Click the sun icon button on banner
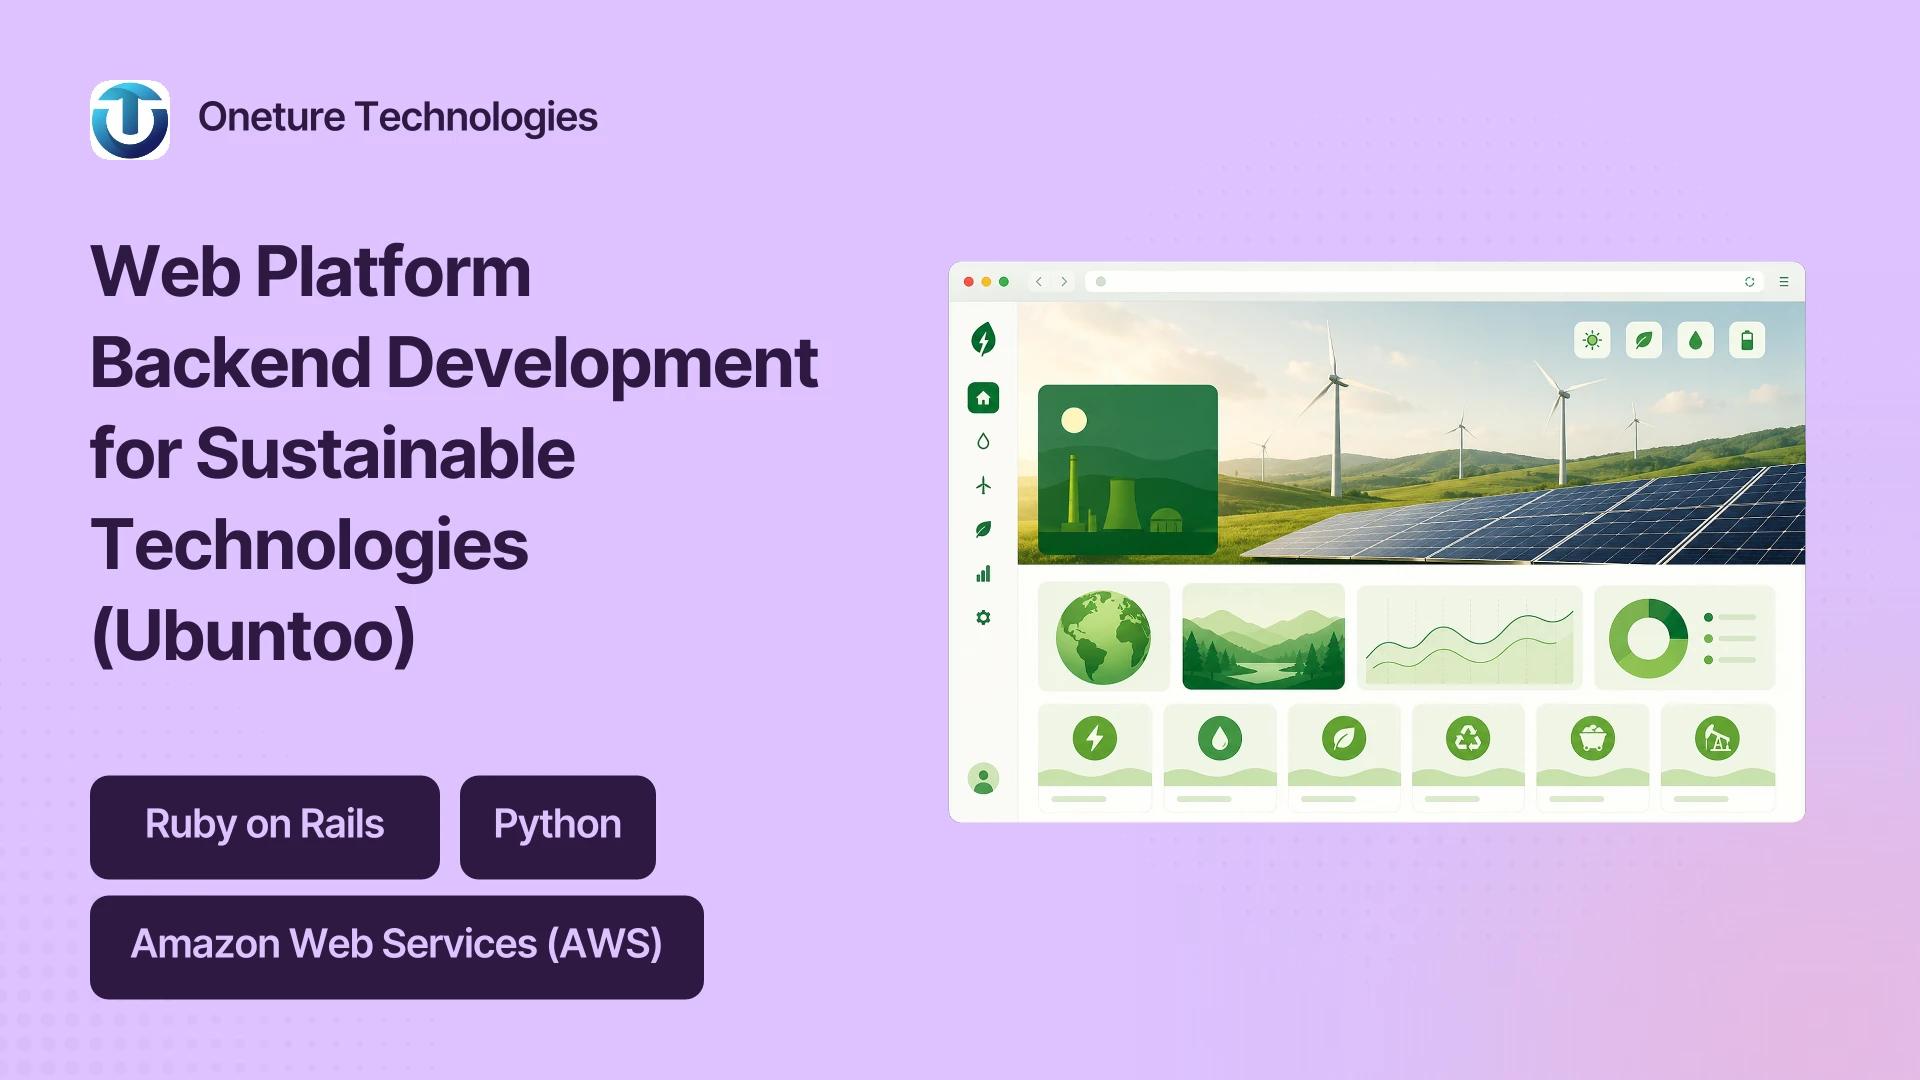1920x1080 pixels. [x=1592, y=340]
